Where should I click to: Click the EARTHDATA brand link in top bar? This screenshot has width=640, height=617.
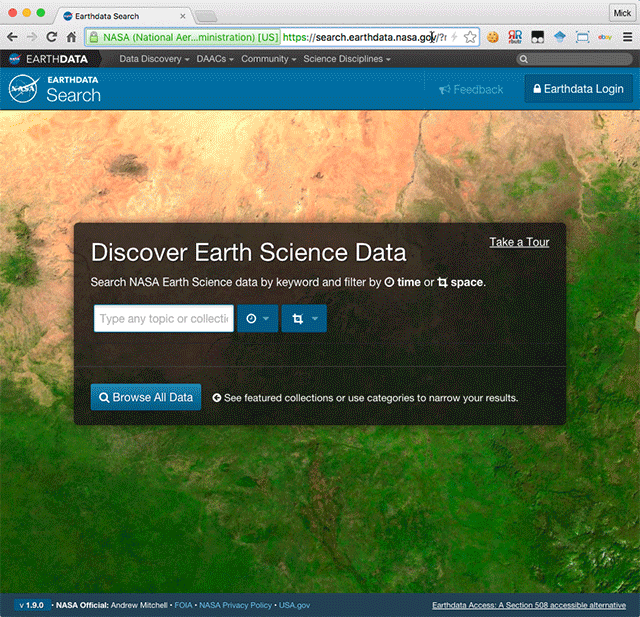point(57,59)
